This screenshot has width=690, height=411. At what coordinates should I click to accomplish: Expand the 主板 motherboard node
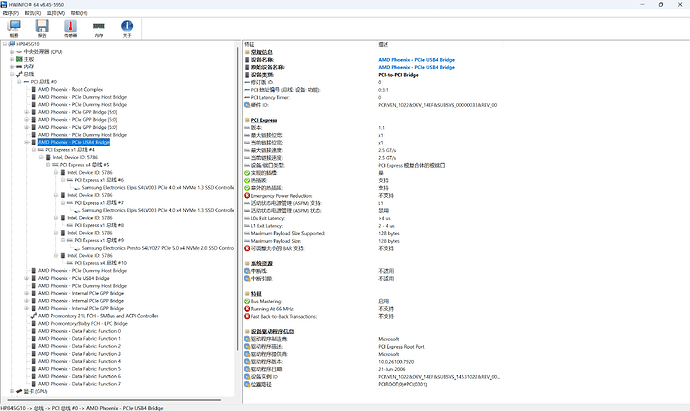click(x=12, y=59)
